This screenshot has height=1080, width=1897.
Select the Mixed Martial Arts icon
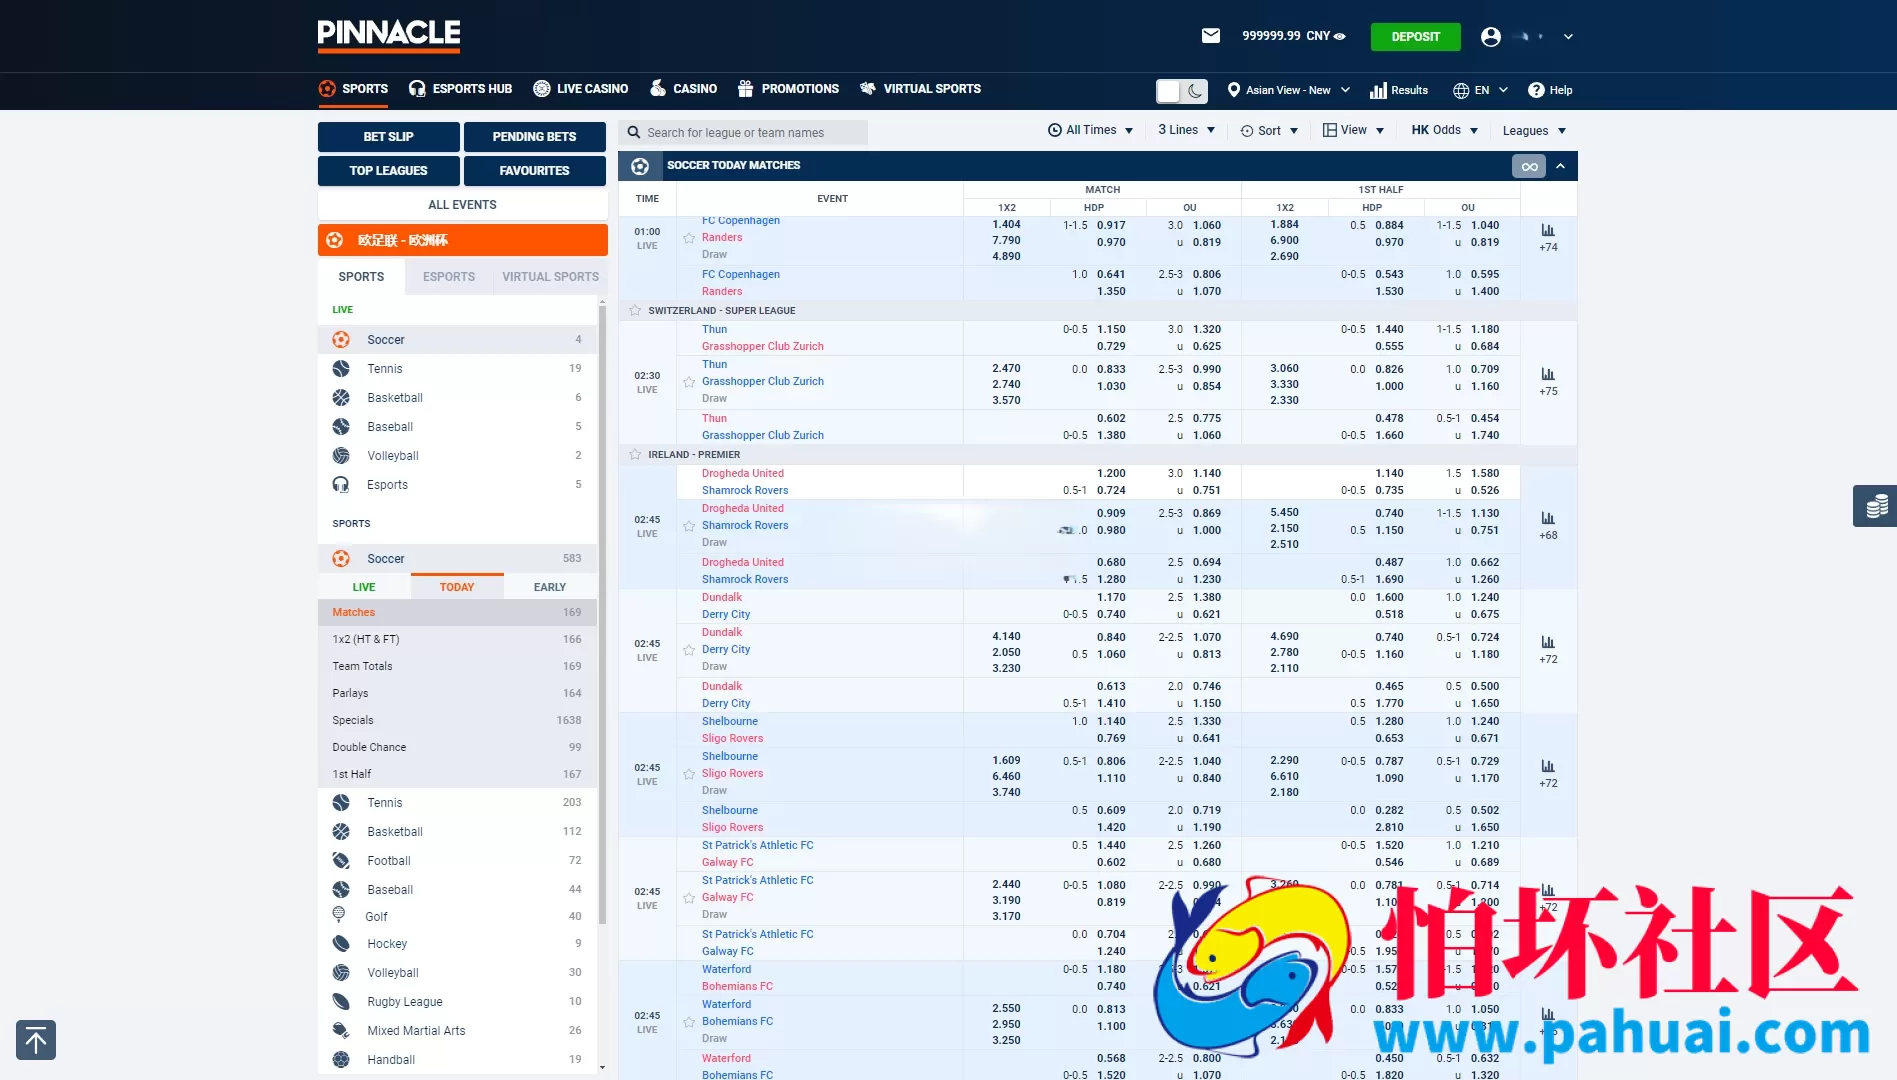[x=341, y=1031]
